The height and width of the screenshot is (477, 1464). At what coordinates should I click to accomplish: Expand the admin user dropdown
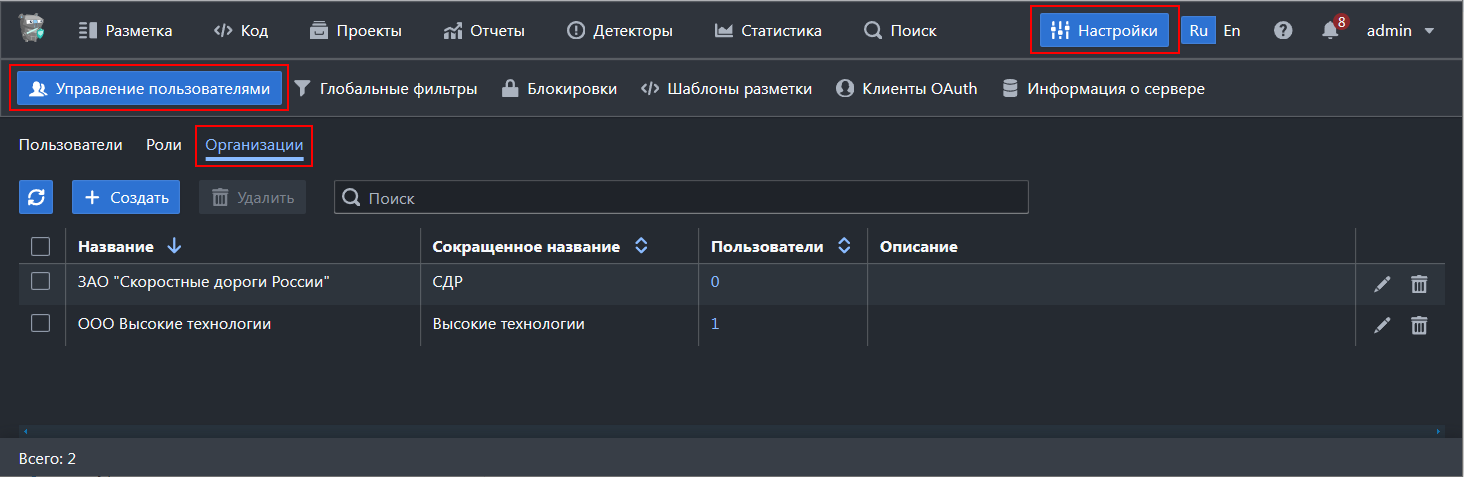[1400, 31]
